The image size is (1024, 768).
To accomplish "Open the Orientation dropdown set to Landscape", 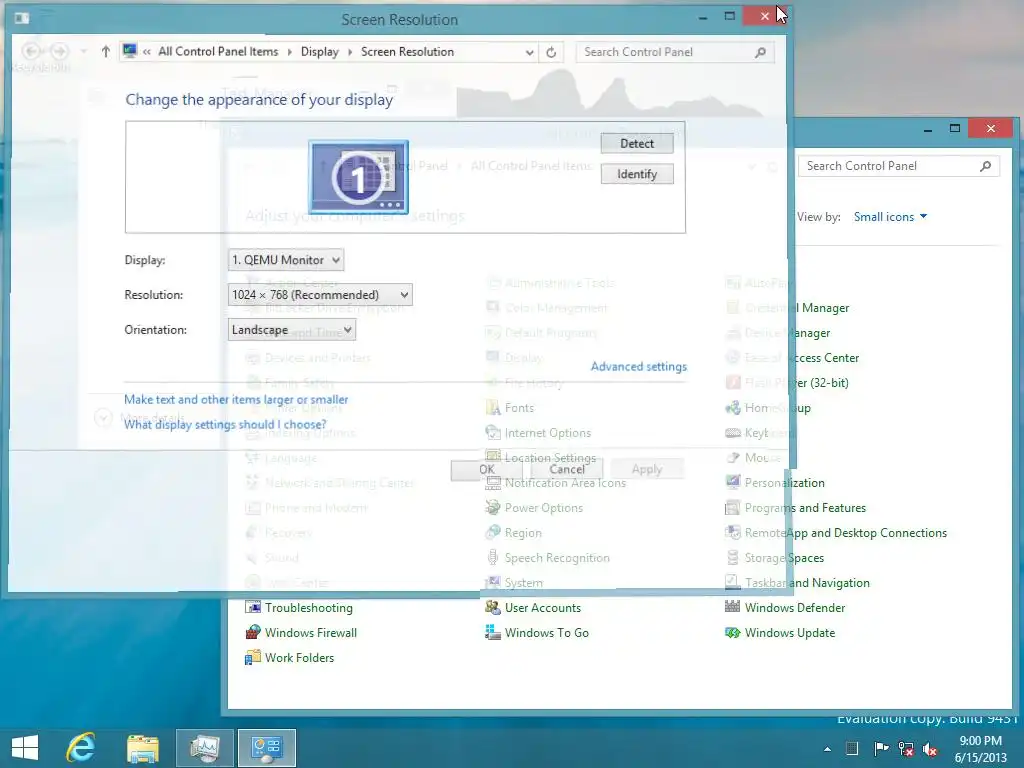I will click(292, 330).
